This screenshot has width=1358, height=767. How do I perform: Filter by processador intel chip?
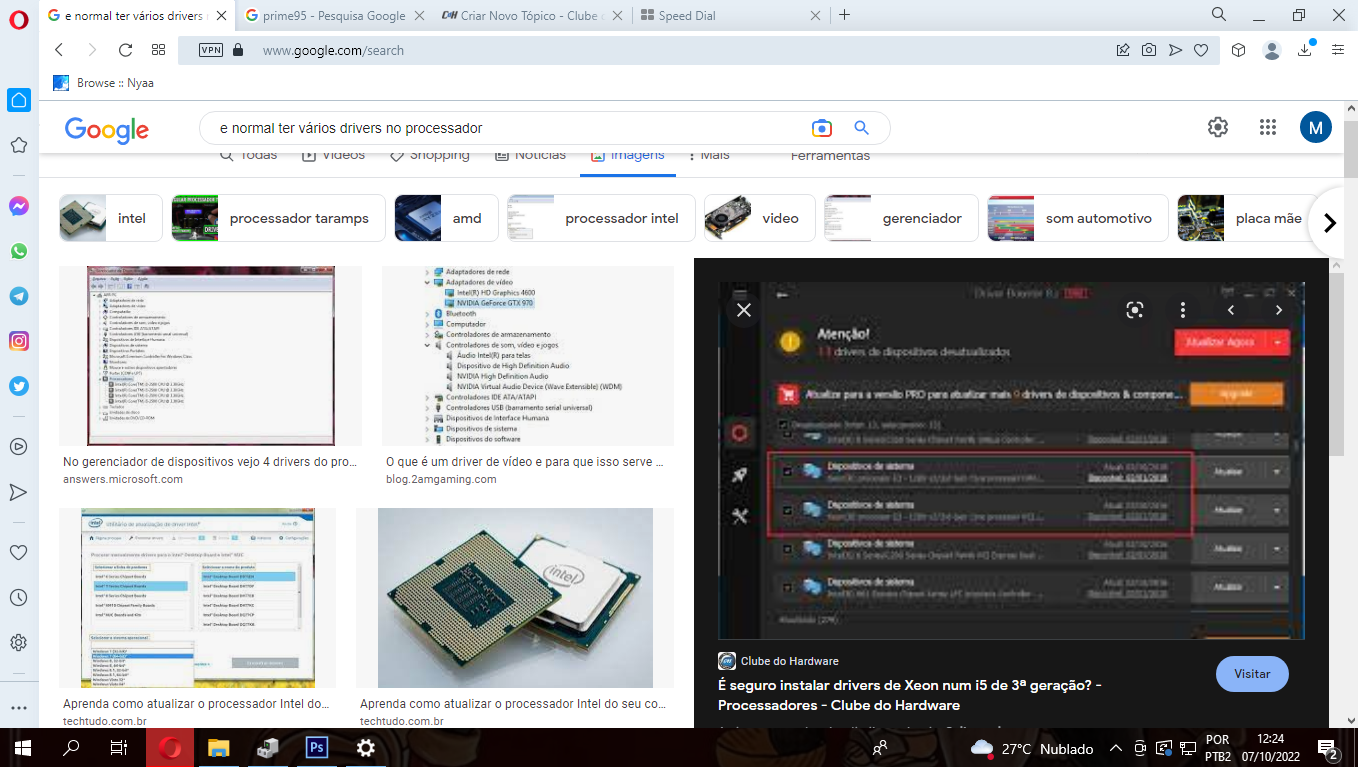pyautogui.click(x=601, y=218)
